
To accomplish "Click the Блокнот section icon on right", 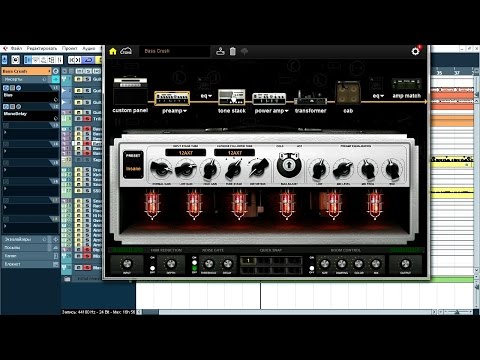I will coord(55,264).
